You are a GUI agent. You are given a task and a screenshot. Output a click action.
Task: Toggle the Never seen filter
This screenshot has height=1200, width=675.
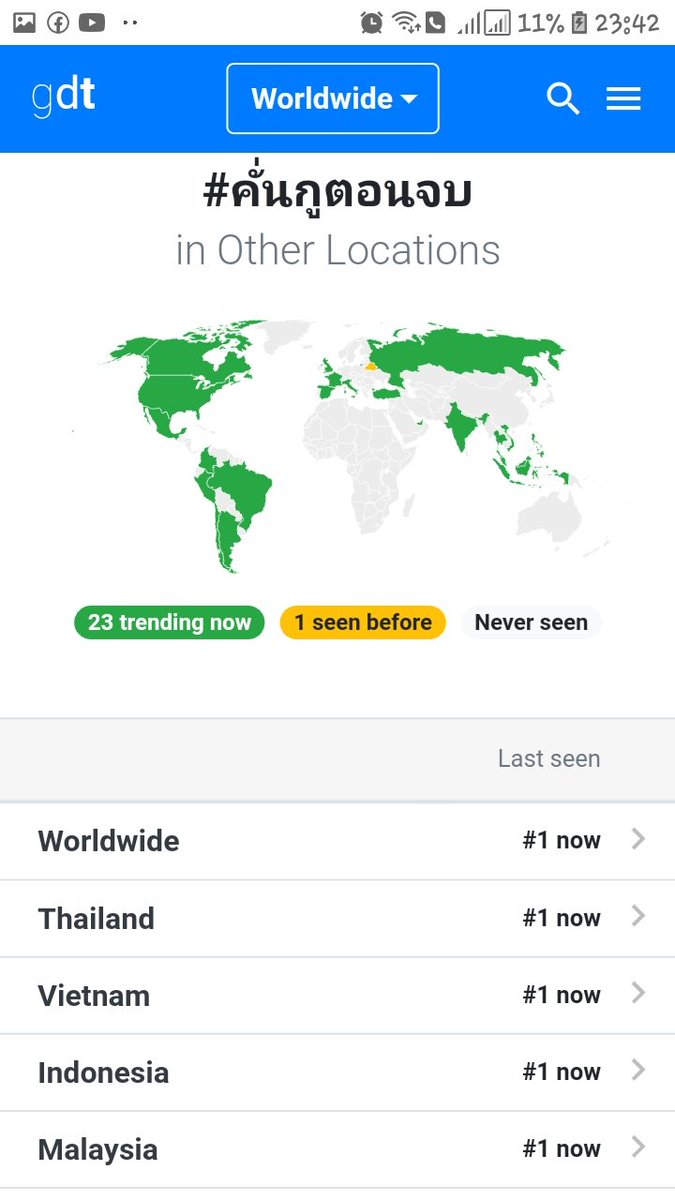[x=531, y=622]
